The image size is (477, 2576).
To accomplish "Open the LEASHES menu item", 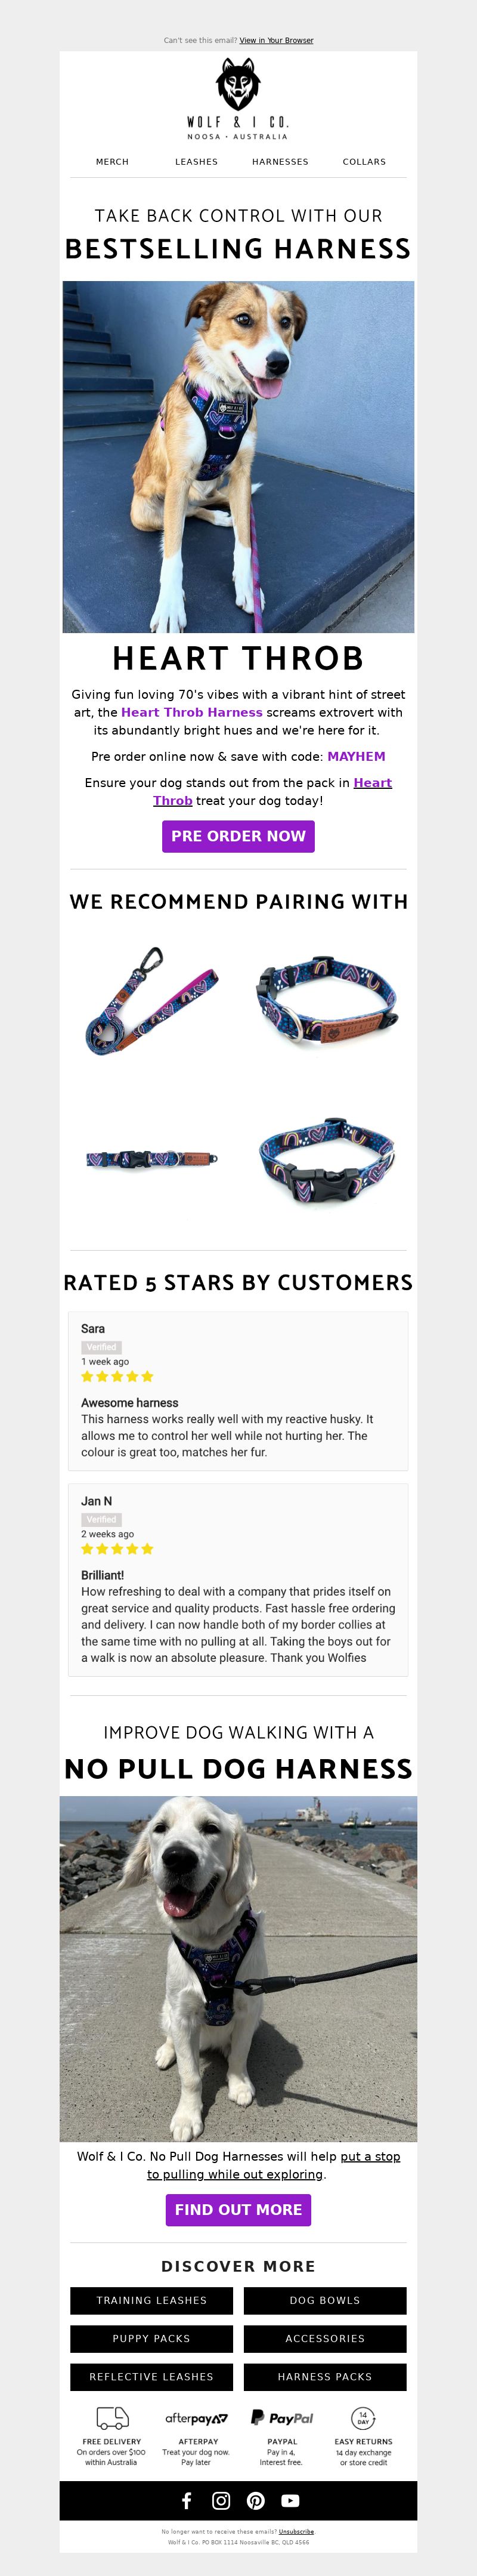I will pos(196,161).
